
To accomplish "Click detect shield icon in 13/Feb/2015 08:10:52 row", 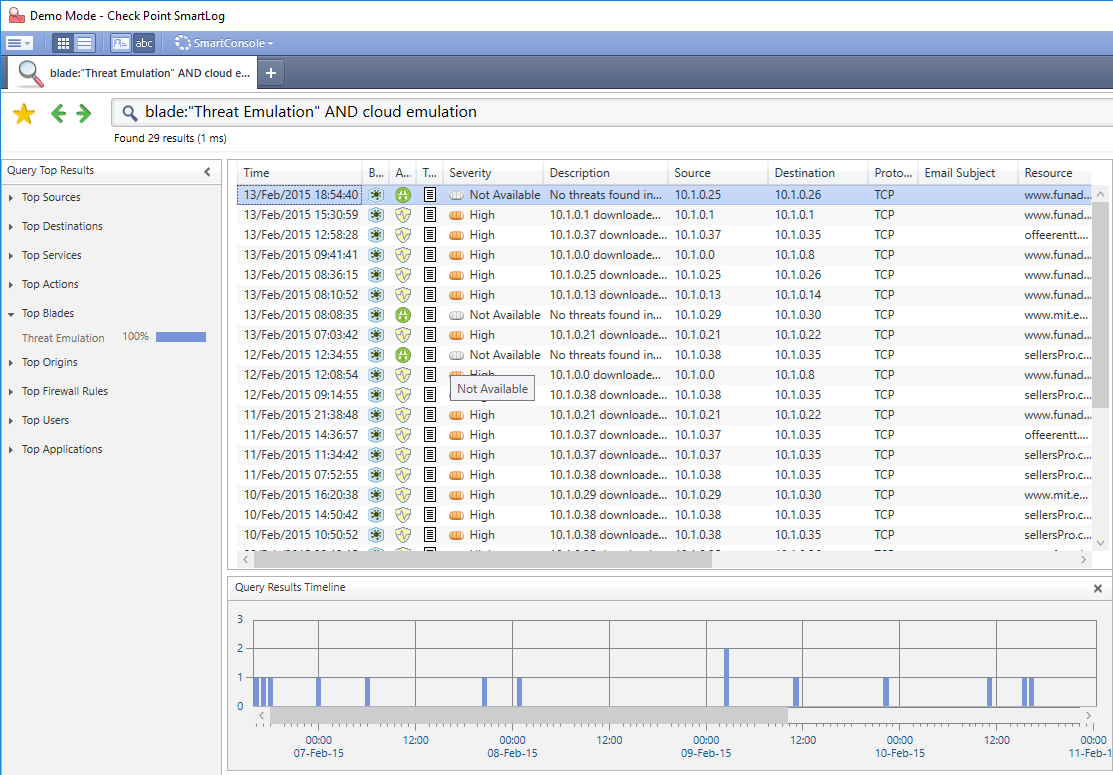I will click(x=402, y=295).
